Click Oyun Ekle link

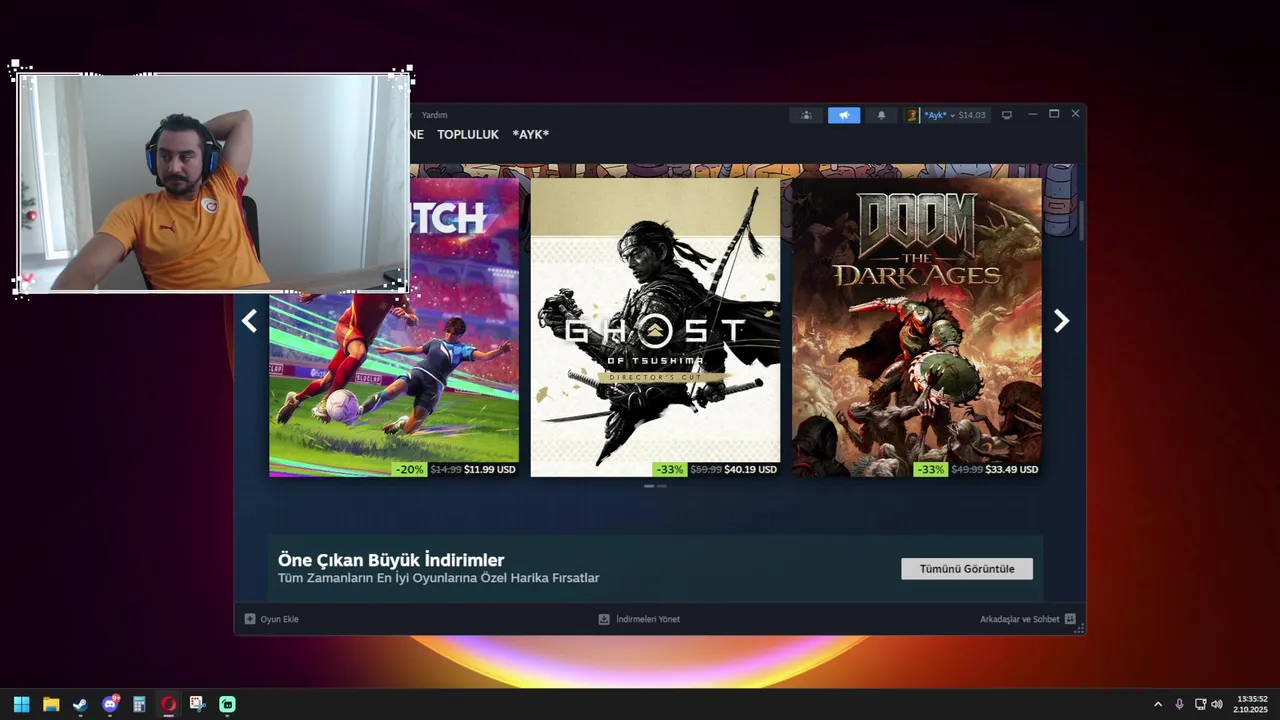[x=279, y=619]
